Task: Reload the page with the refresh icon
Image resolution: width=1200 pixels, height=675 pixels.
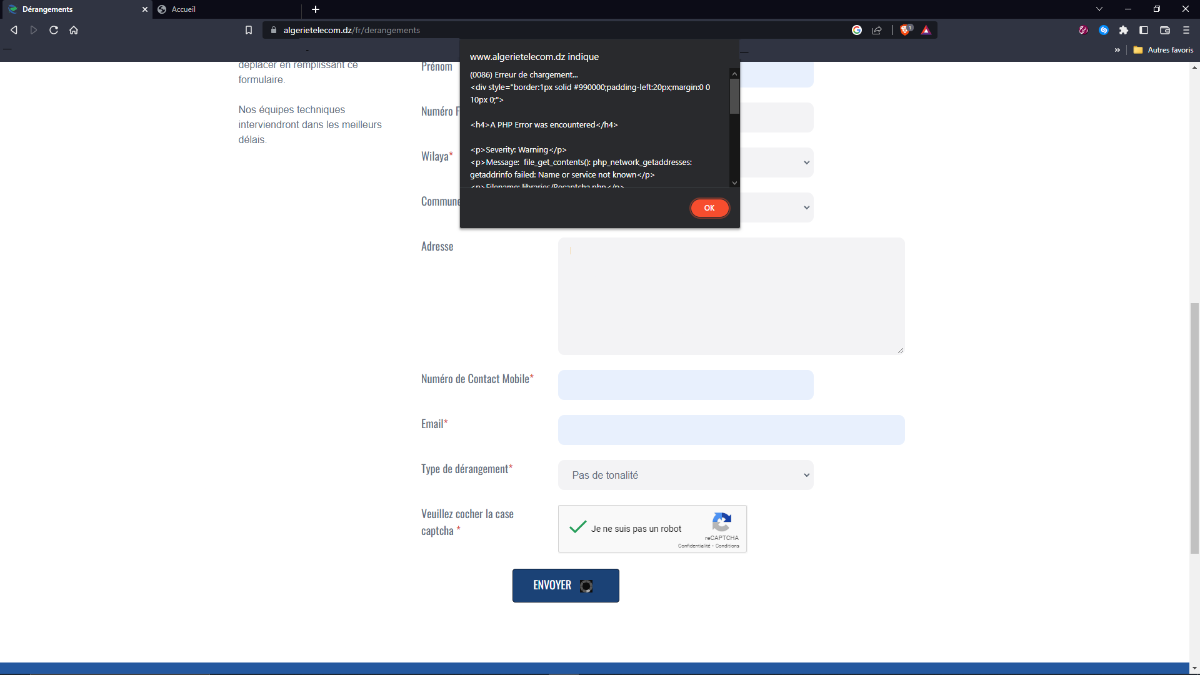Action: [x=53, y=30]
